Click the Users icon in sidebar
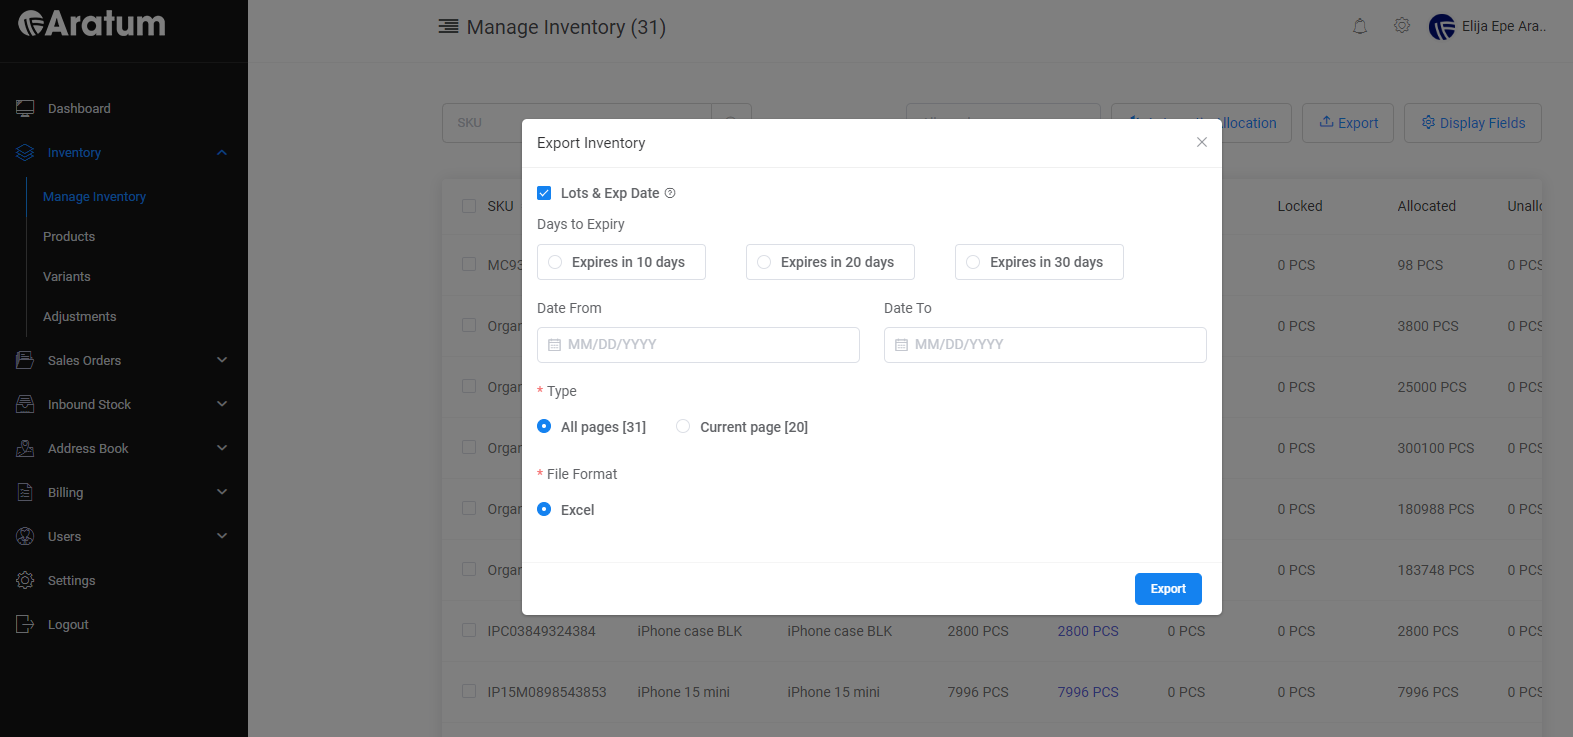 [x=25, y=536]
